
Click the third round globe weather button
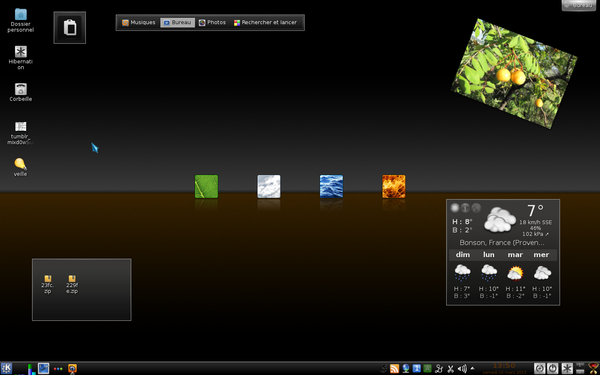476,208
